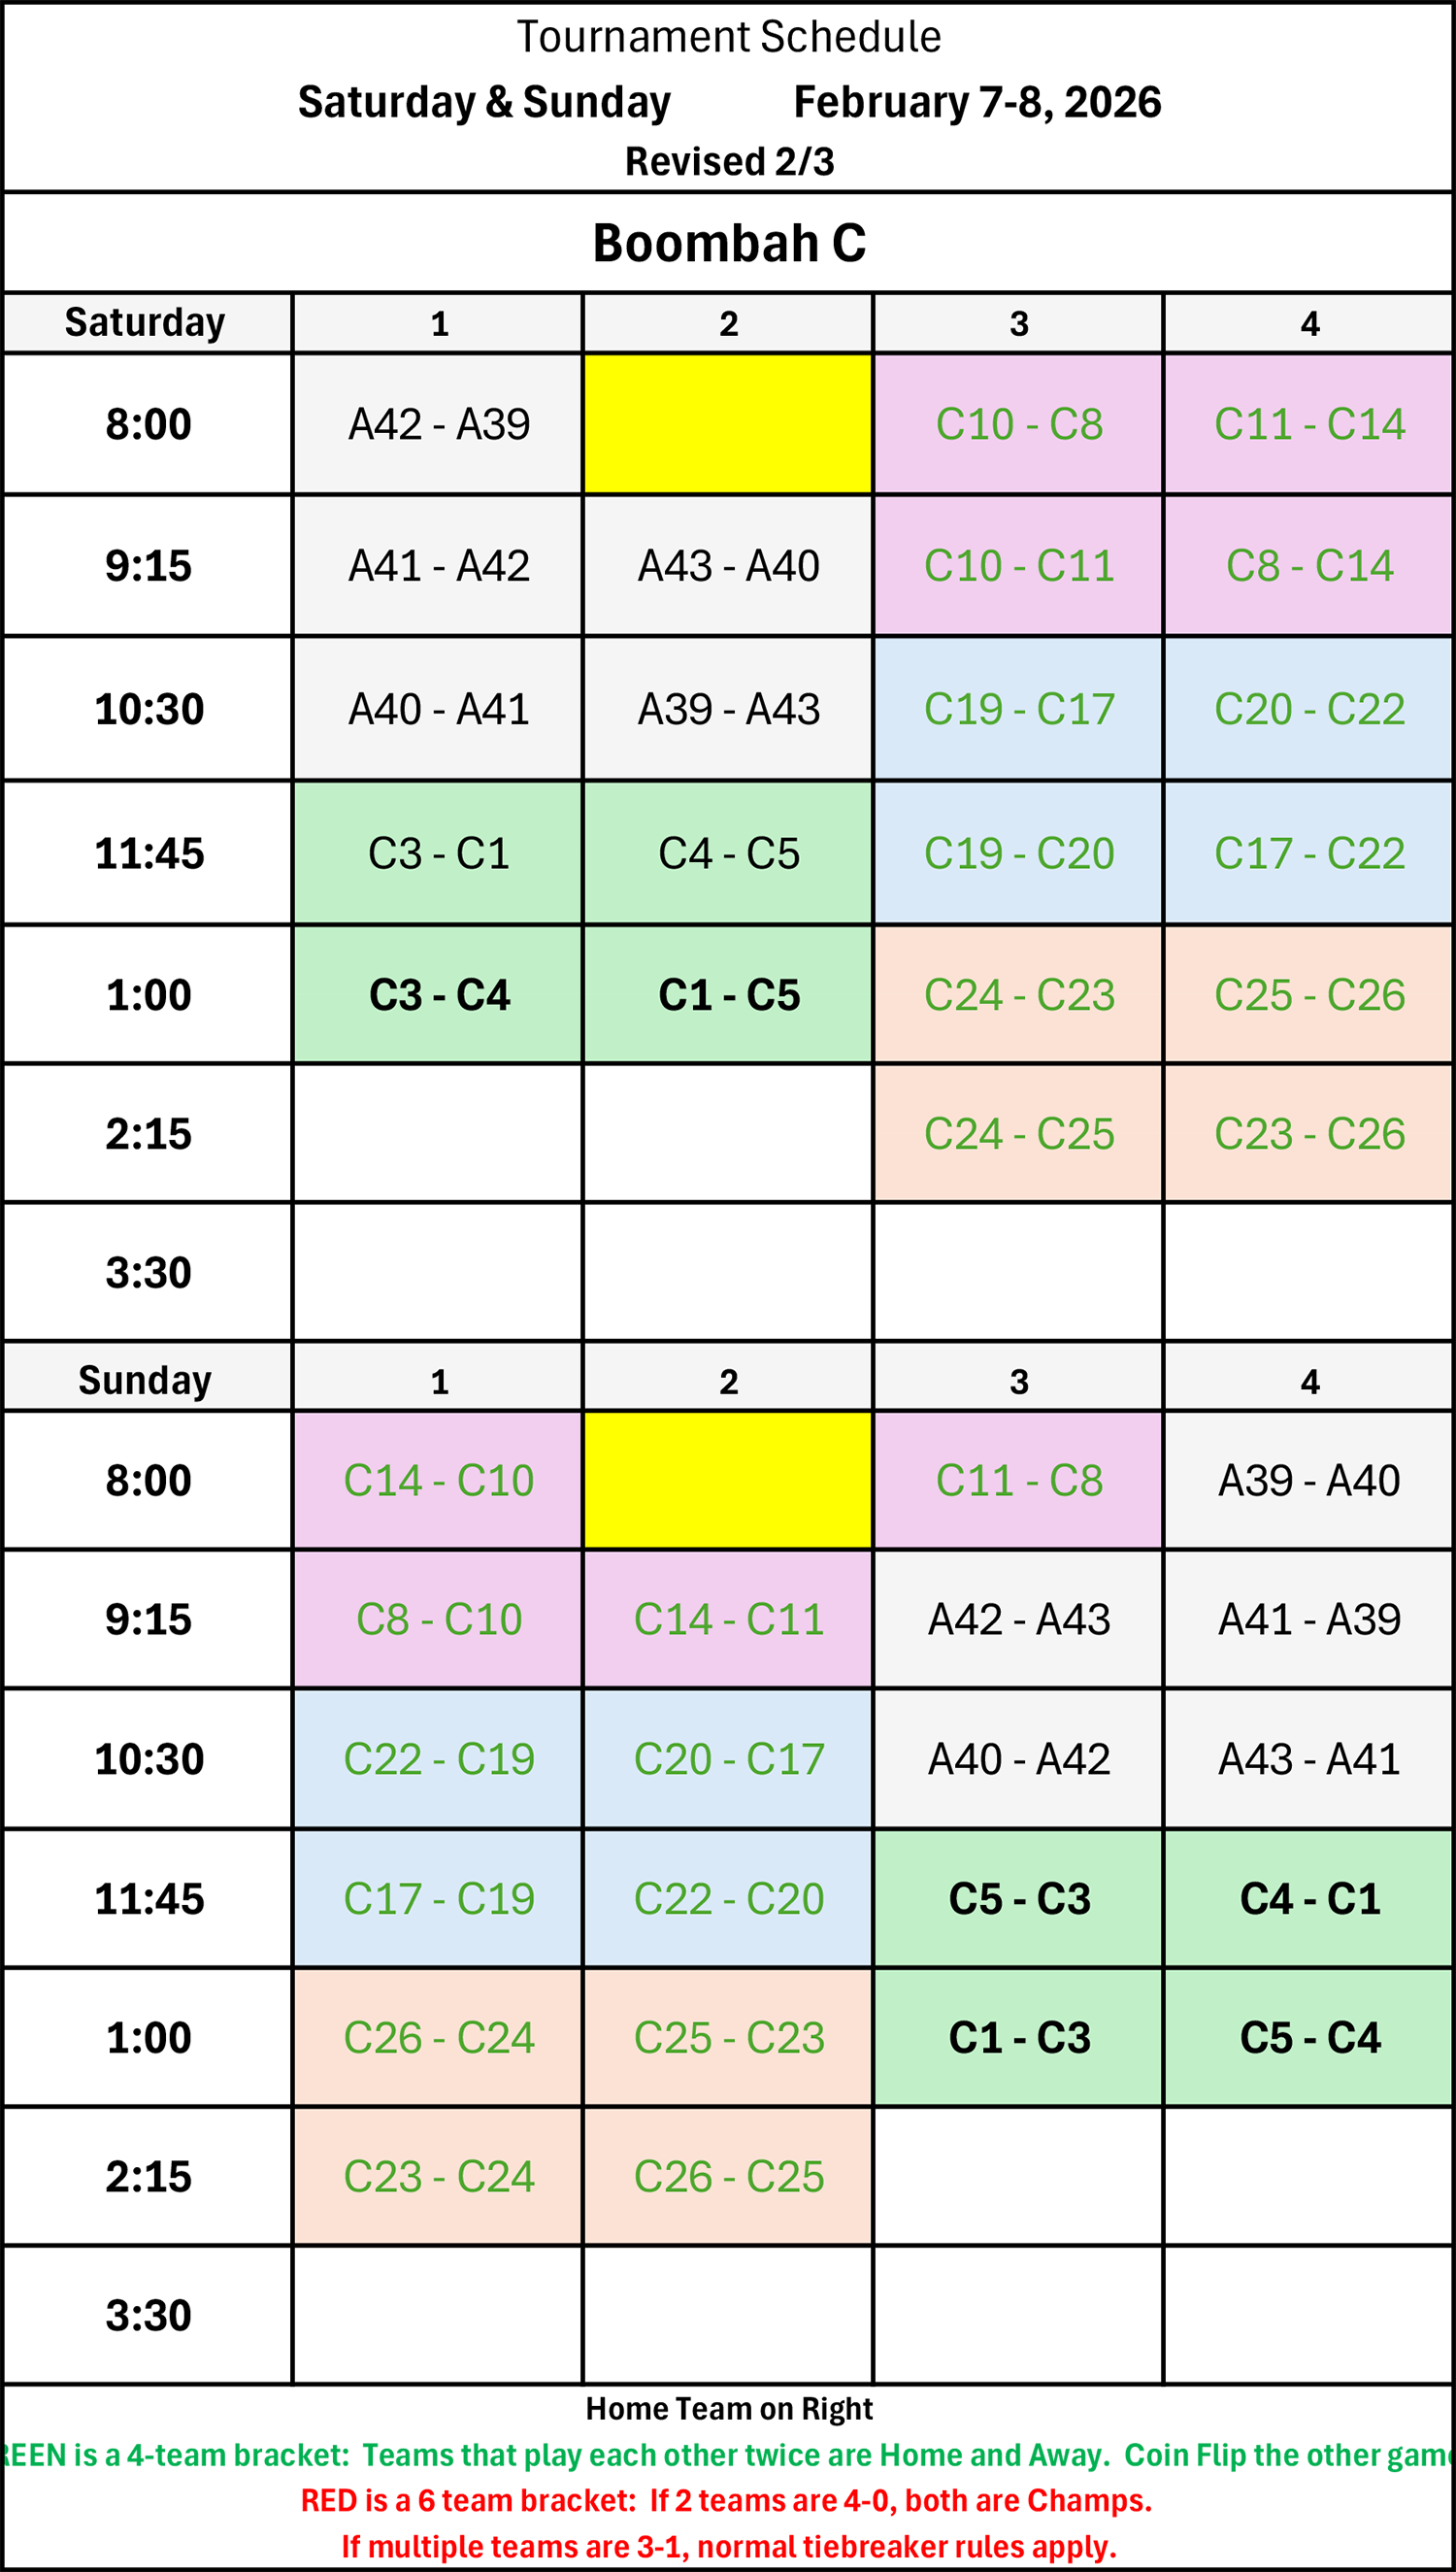Select the C14 - C10 Sunday game cell

[x=438, y=1480]
